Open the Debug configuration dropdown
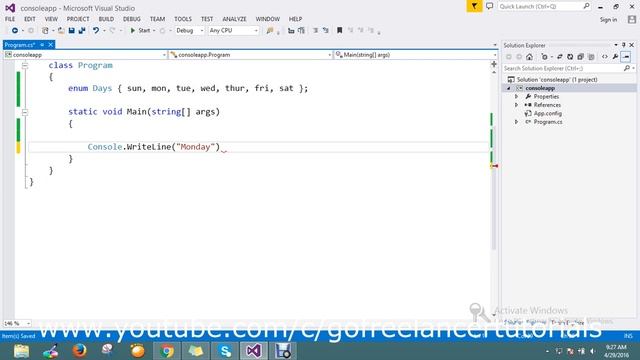The image size is (640, 360). [189, 31]
